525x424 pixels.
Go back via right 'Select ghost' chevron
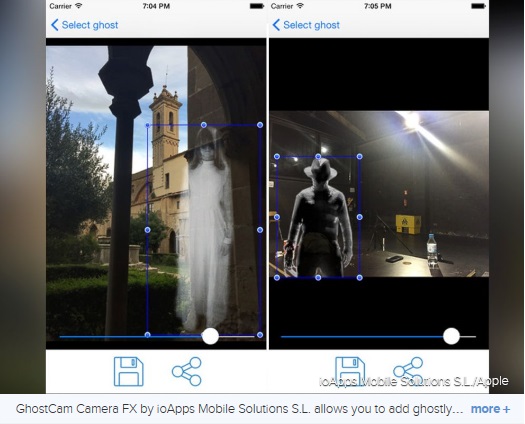[x=276, y=25]
